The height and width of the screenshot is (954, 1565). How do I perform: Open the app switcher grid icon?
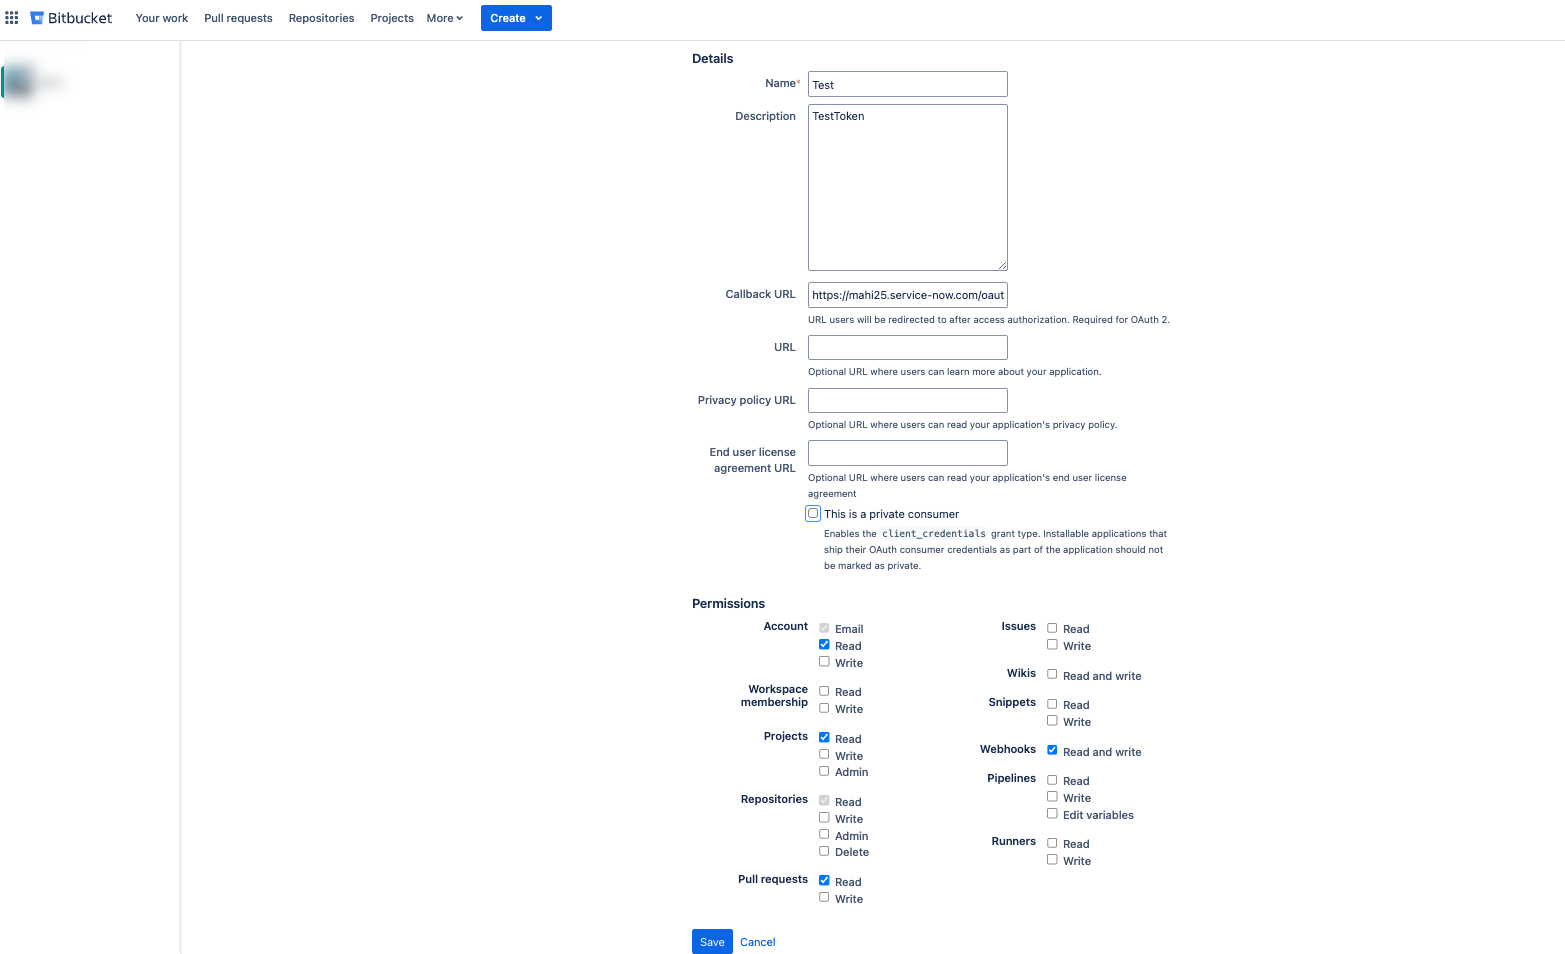[12, 18]
